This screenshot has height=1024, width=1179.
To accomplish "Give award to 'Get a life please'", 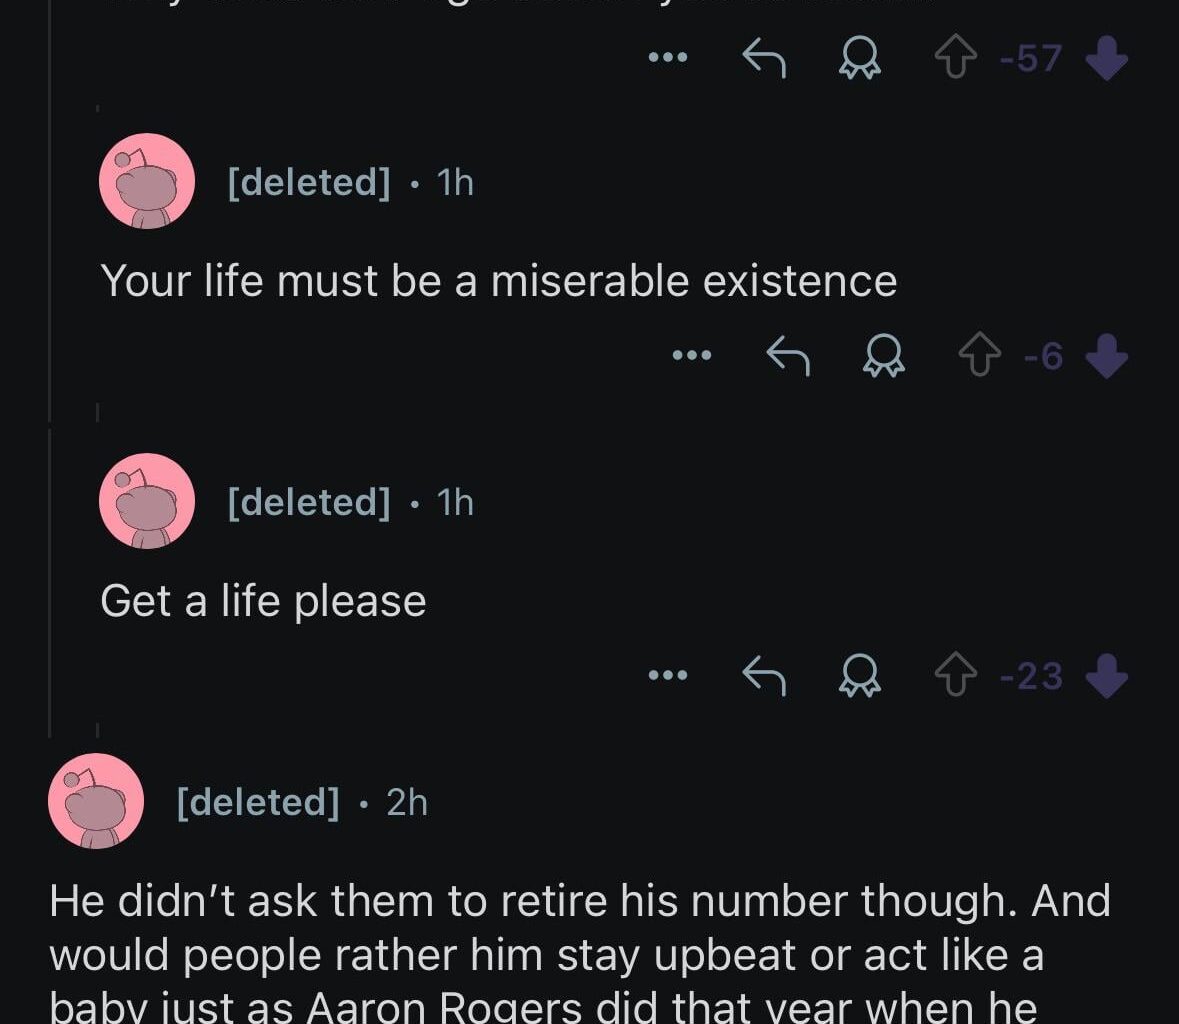I will pos(859,676).
